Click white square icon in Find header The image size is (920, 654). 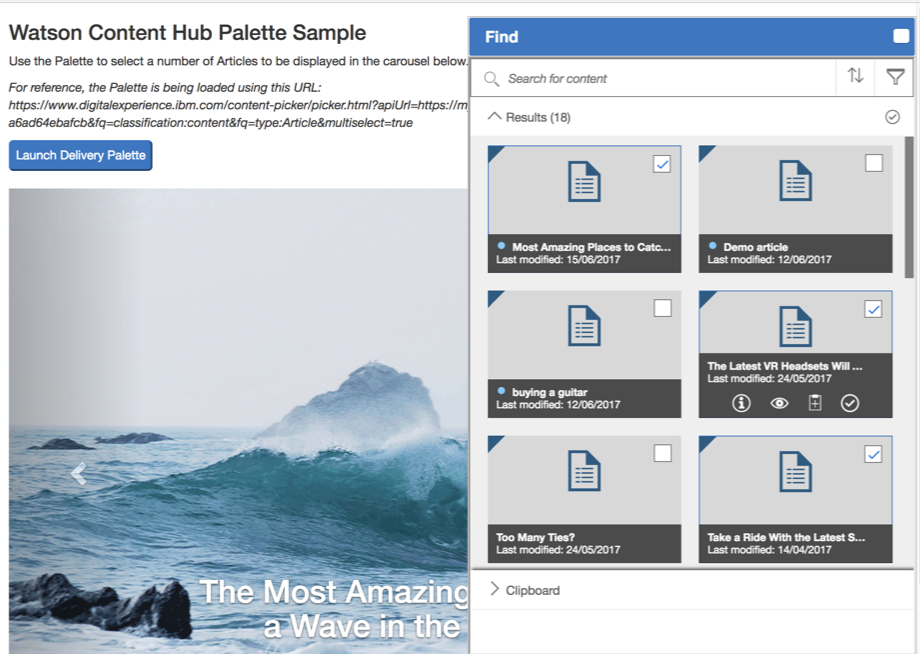point(901,36)
